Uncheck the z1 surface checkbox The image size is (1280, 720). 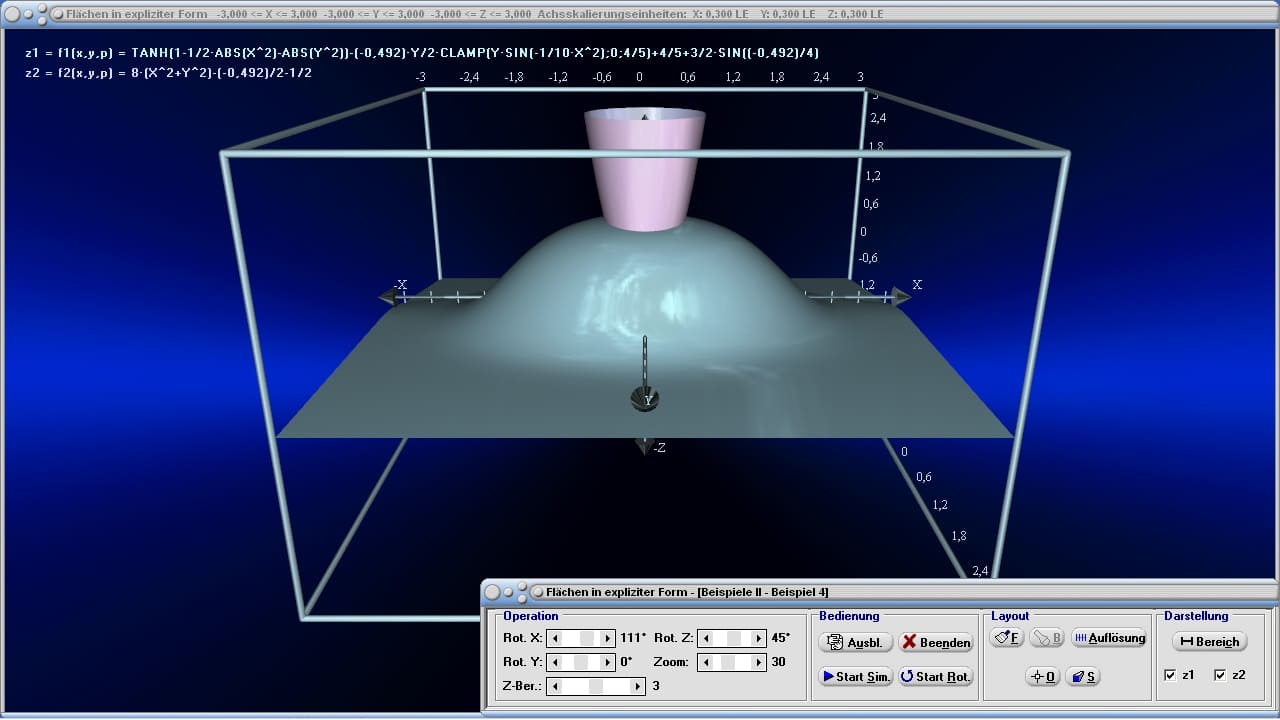pos(1170,675)
